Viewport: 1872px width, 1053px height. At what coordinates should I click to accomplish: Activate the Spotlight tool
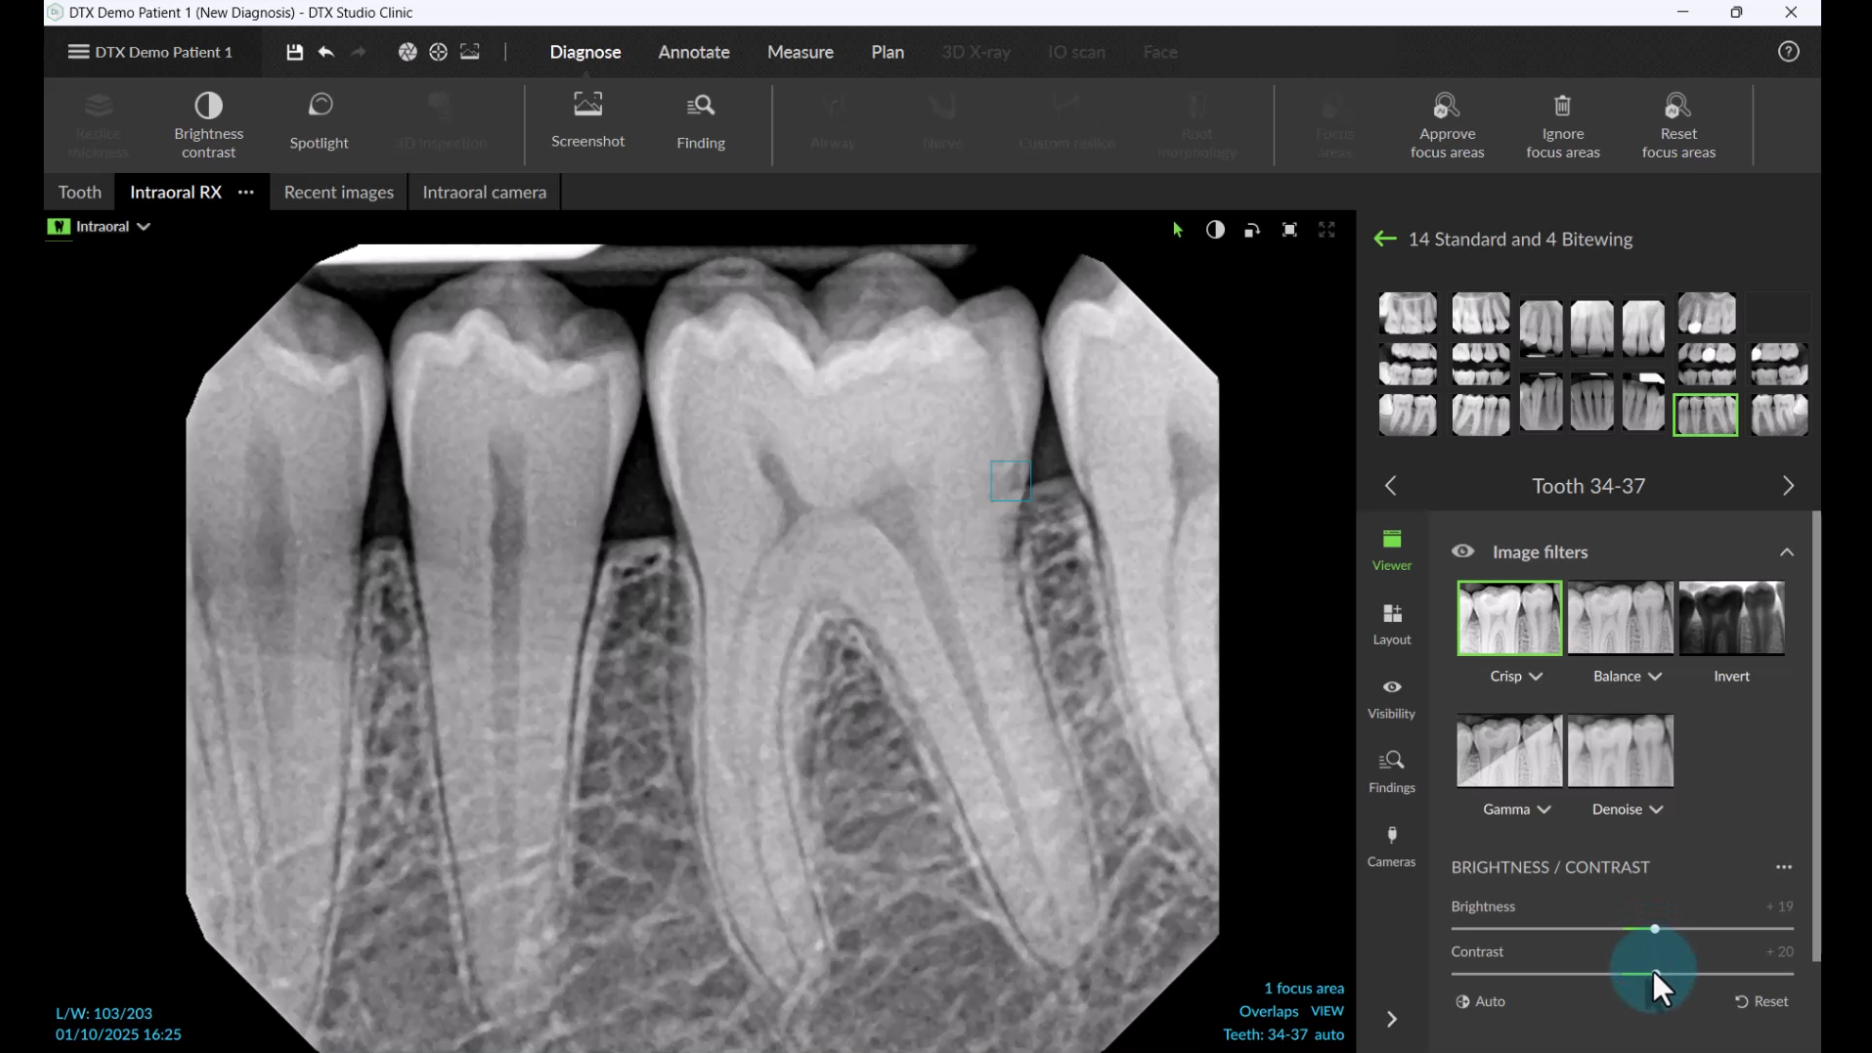point(319,121)
